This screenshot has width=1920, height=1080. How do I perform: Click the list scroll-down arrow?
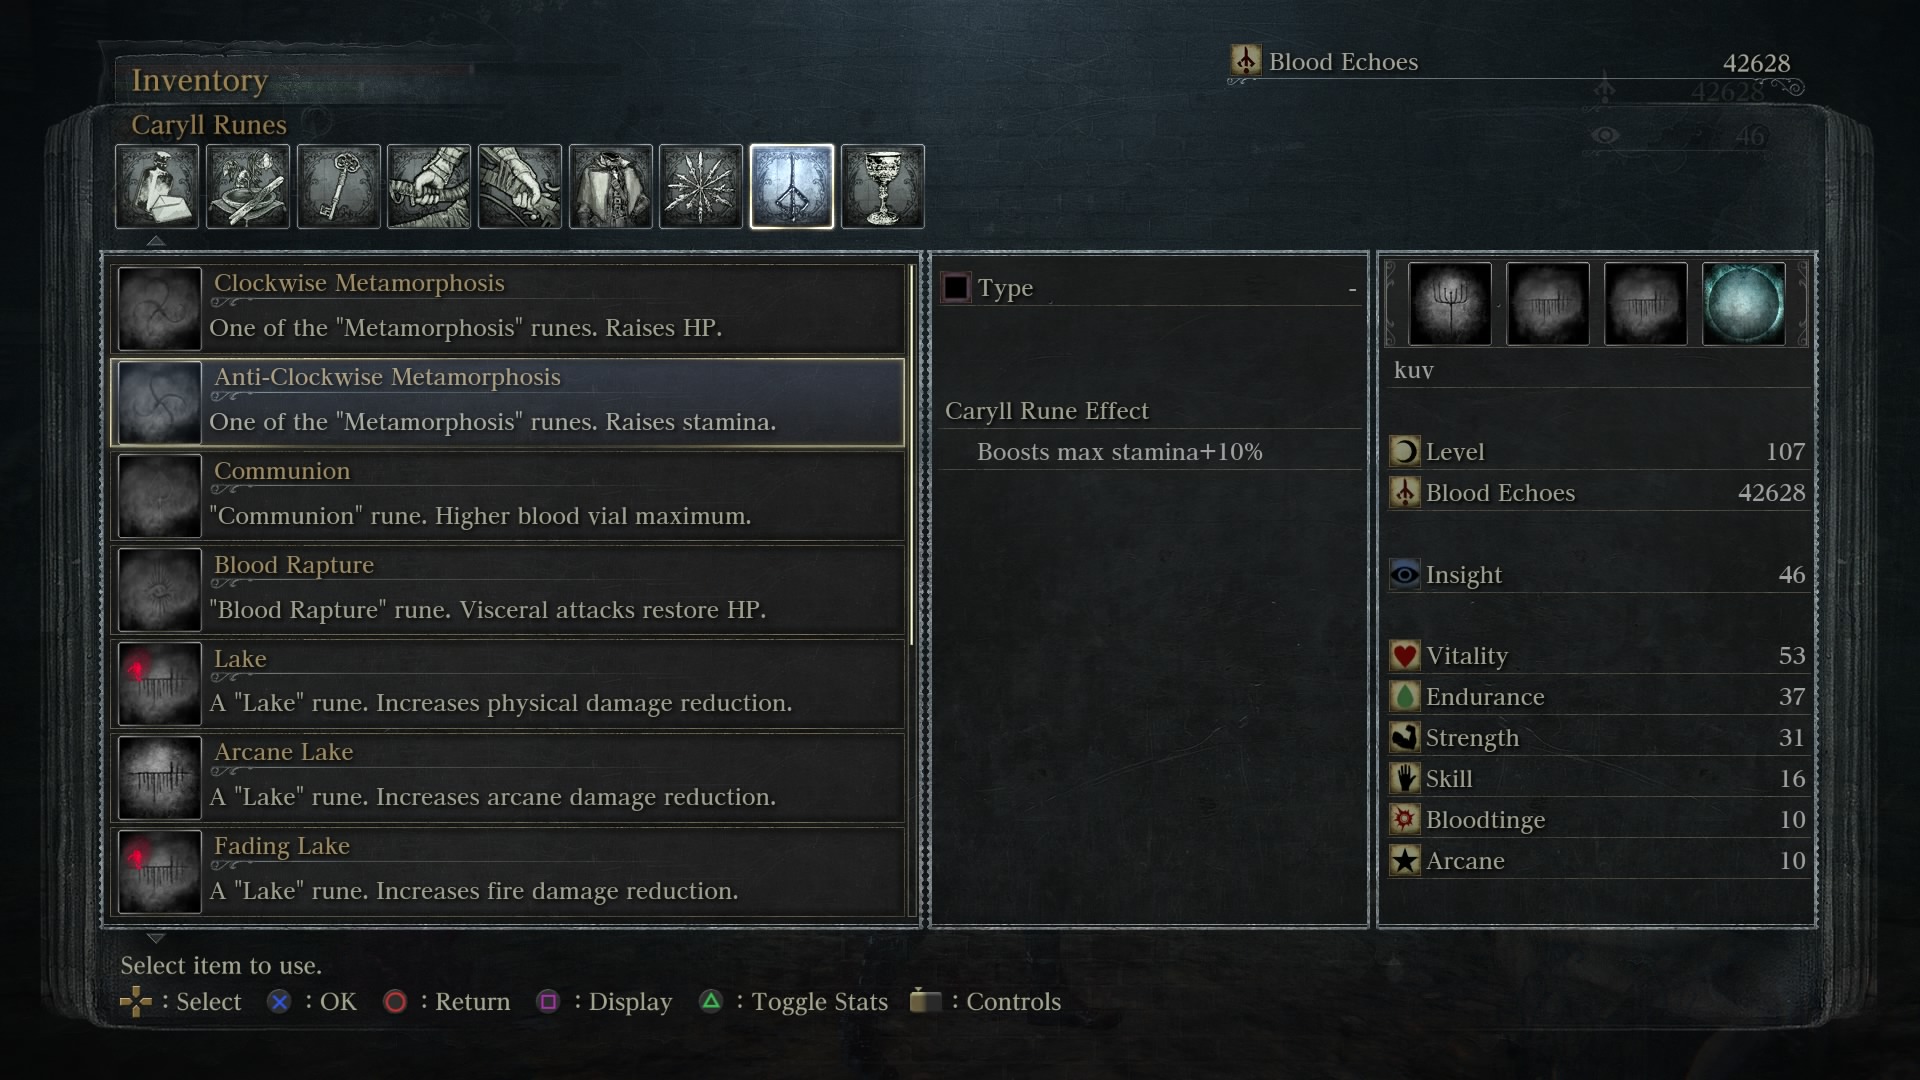coord(155,938)
